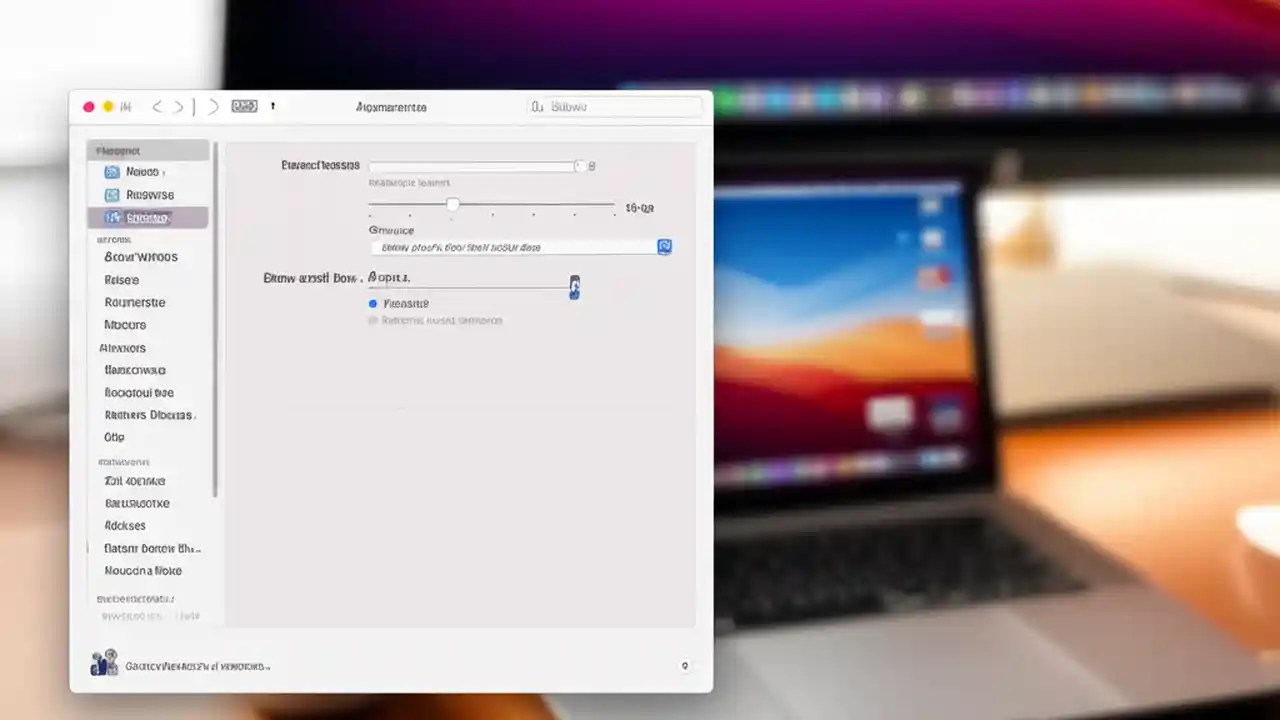
Task: Click the question mark help button at bottom right
Action: (x=684, y=664)
